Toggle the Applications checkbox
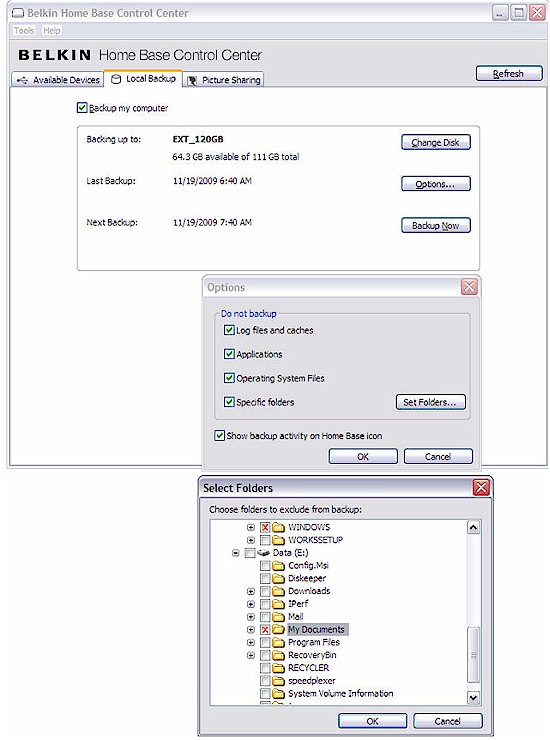550x740 pixels. 229,354
